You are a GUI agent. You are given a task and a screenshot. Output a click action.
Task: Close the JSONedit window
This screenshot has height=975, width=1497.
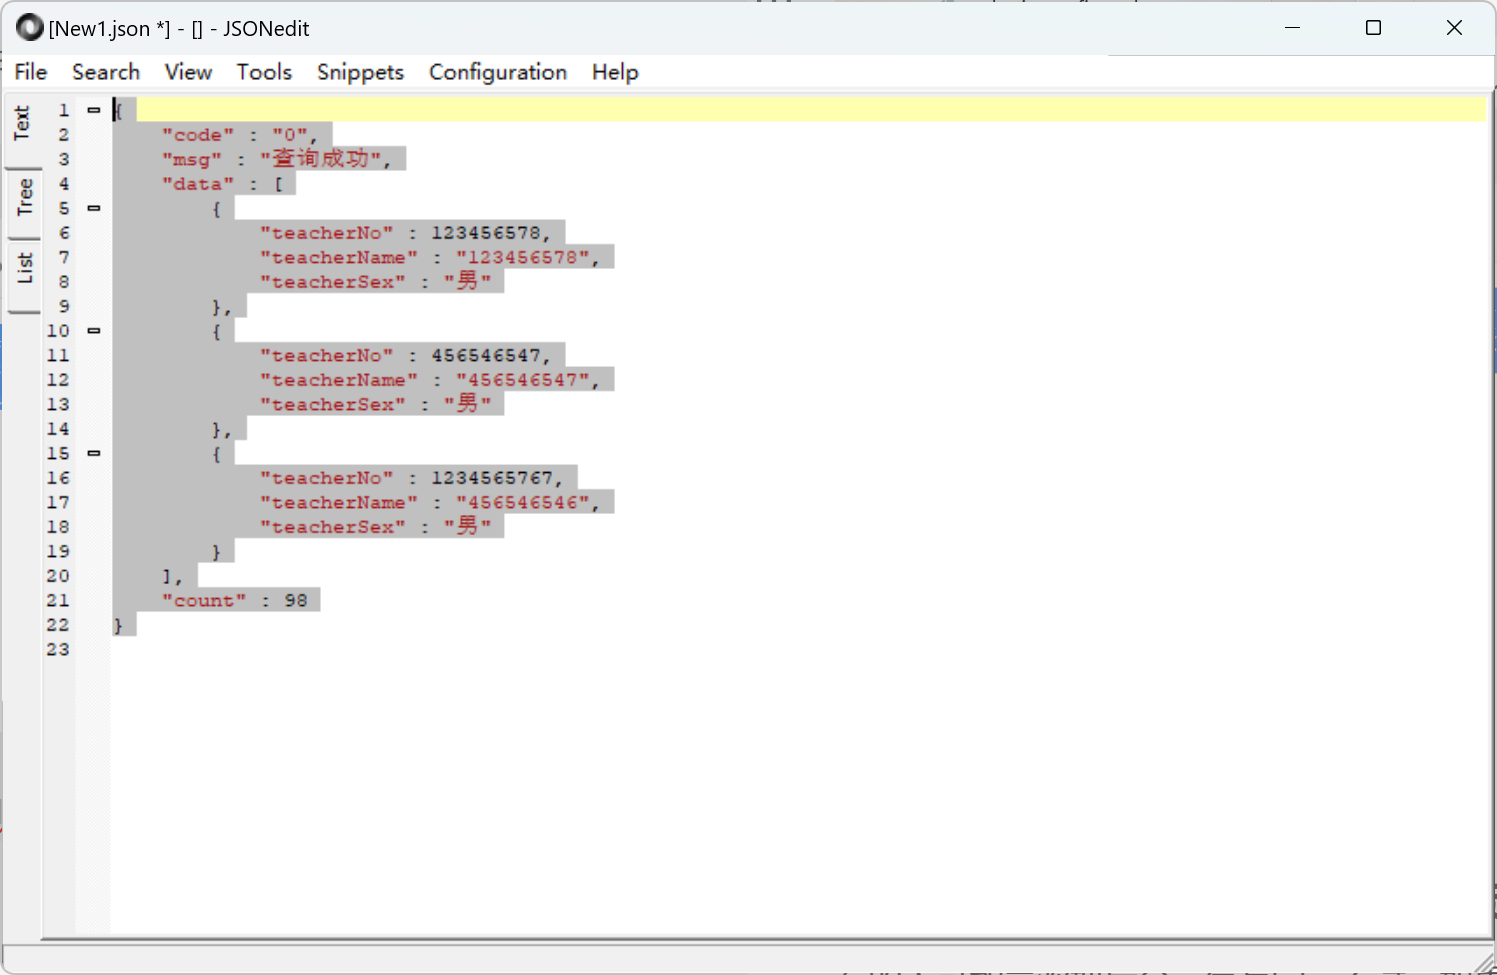click(x=1455, y=28)
